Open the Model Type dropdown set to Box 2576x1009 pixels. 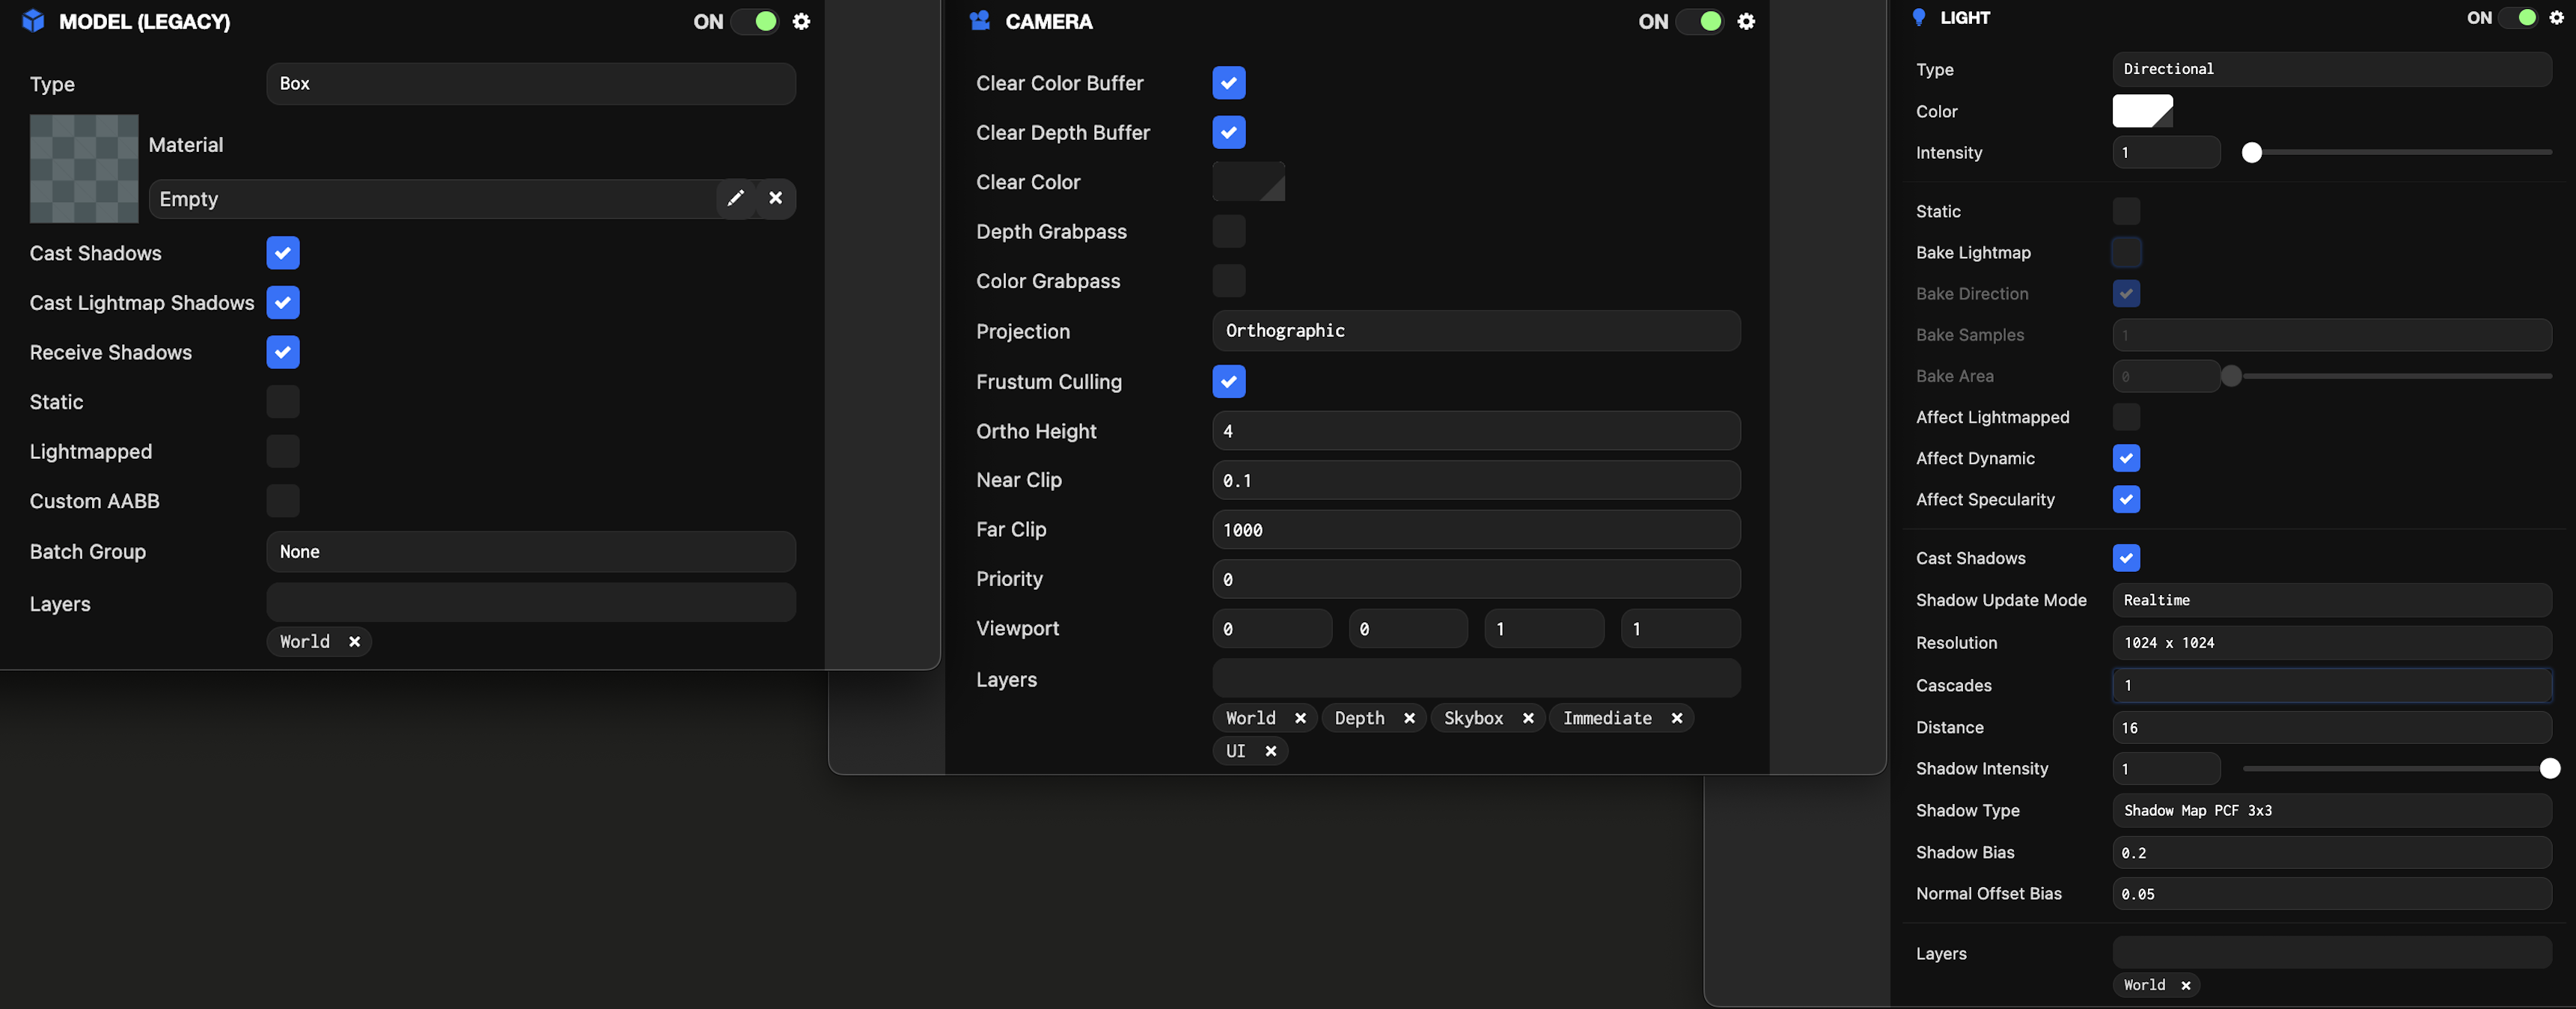click(x=530, y=83)
